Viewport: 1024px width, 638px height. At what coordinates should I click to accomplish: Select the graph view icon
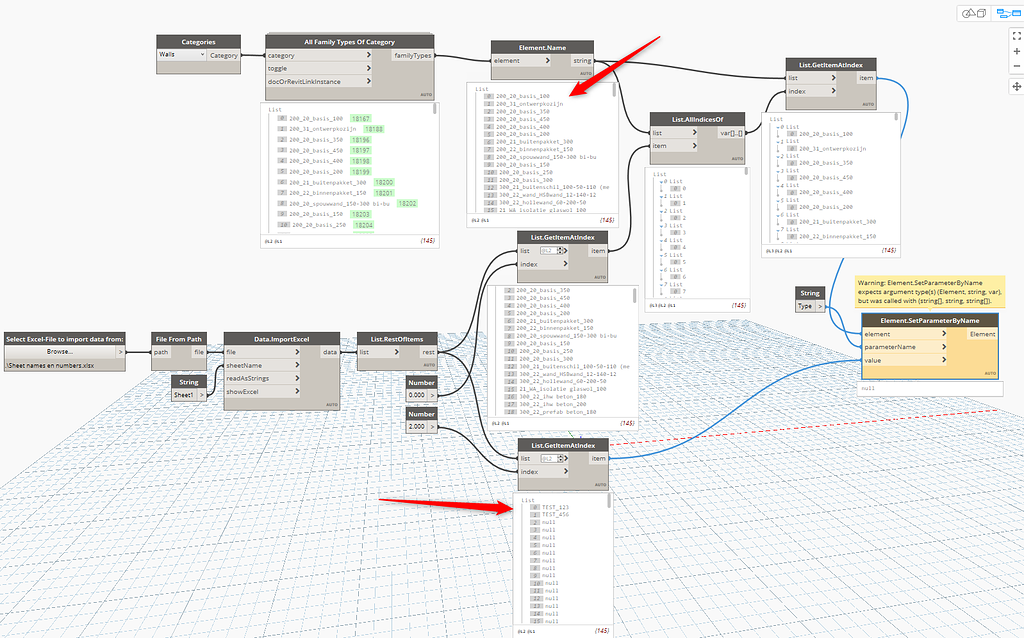click(1008, 14)
